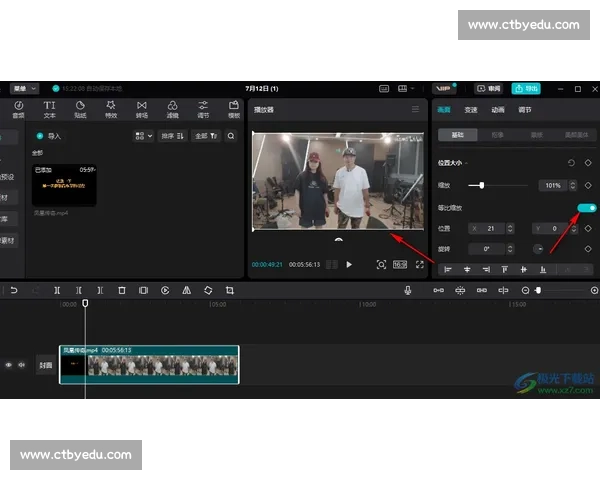This screenshot has height=480, width=600.
Task: Switch to the 变速 speed tab
Action: pos(471,110)
